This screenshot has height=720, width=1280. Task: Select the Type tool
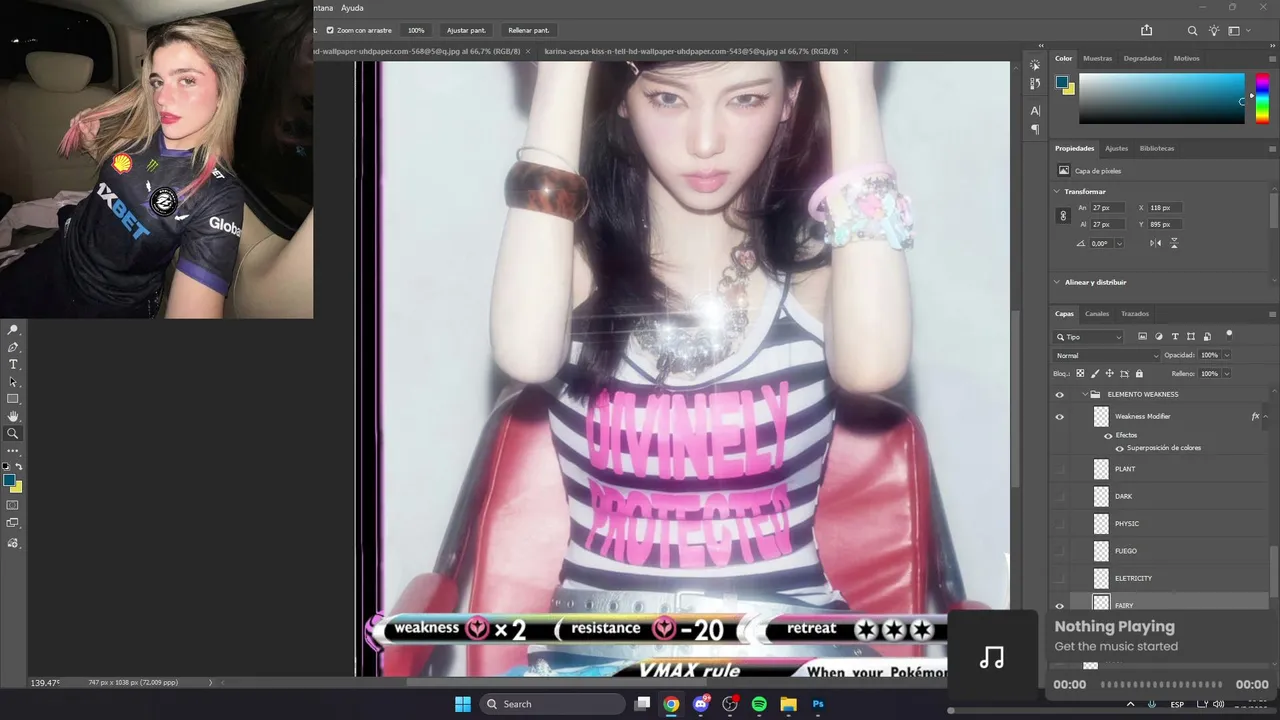point(13,364)
